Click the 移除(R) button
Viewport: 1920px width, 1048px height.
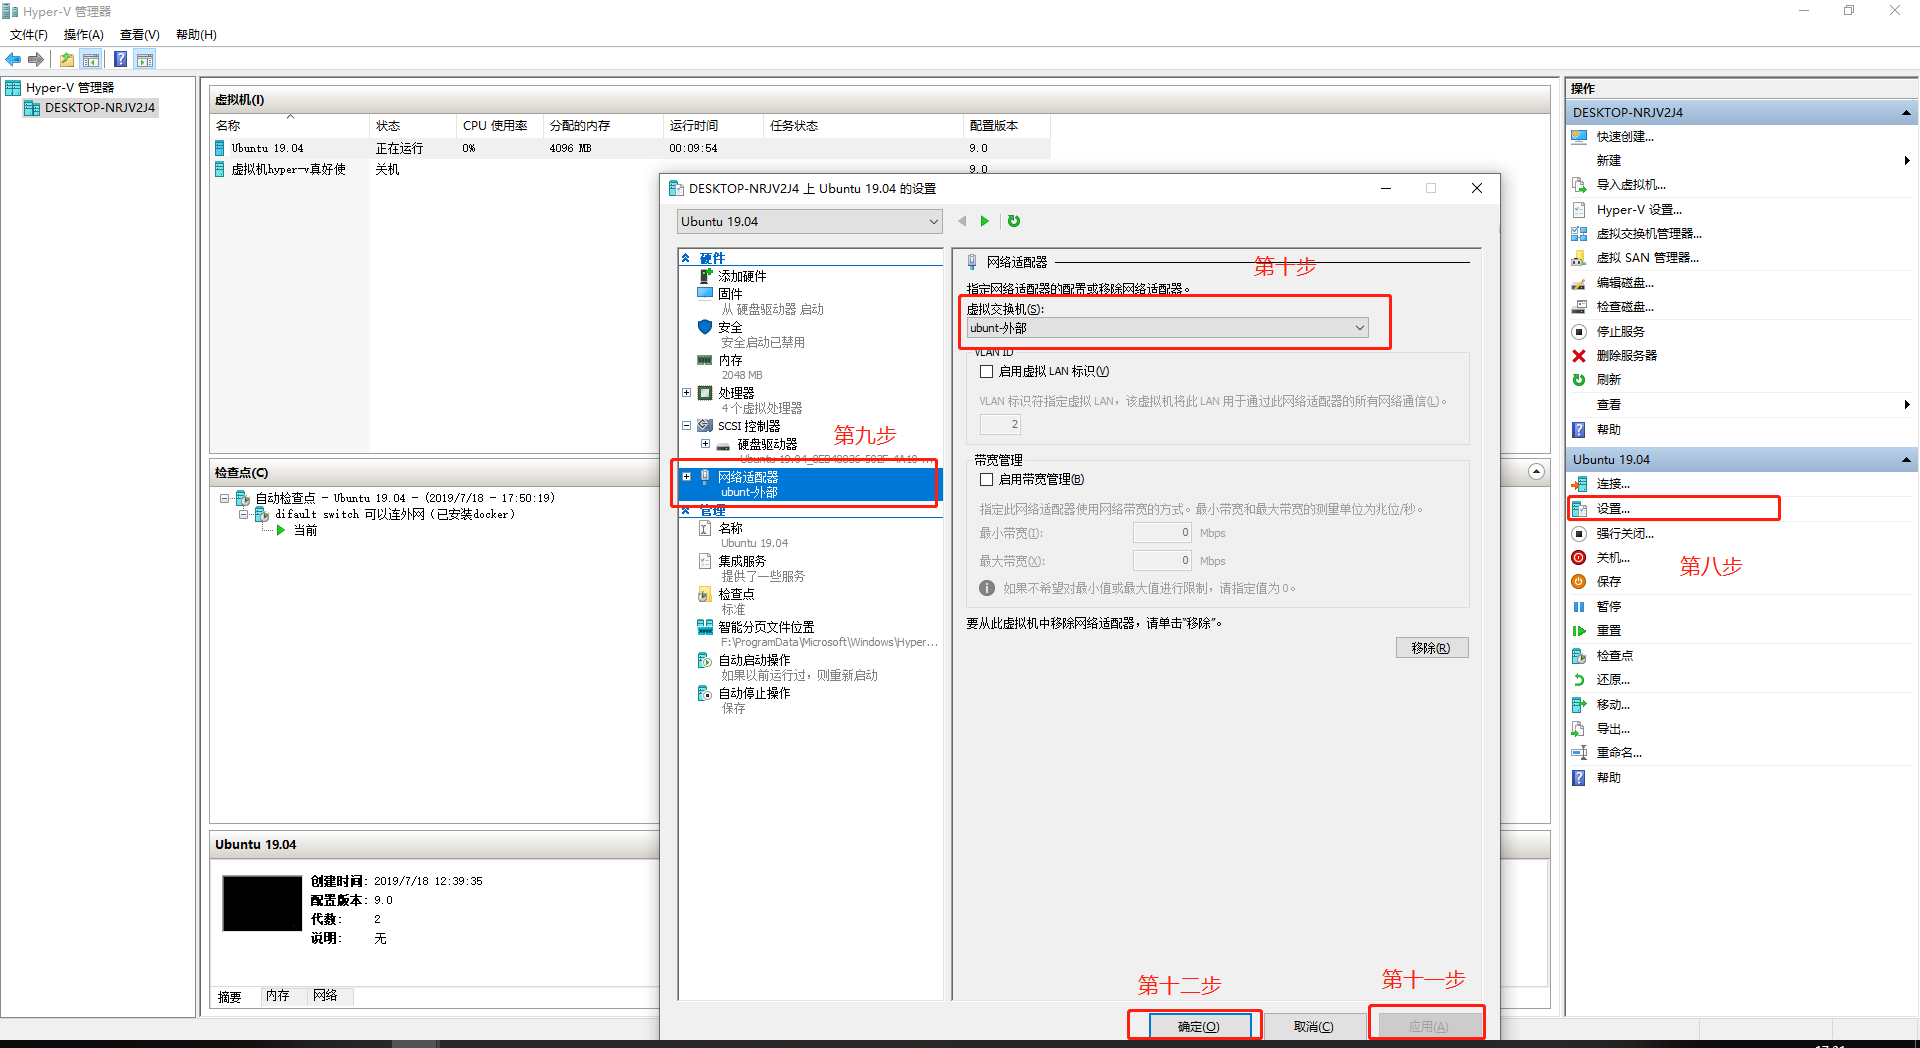tap(1431, 649)
